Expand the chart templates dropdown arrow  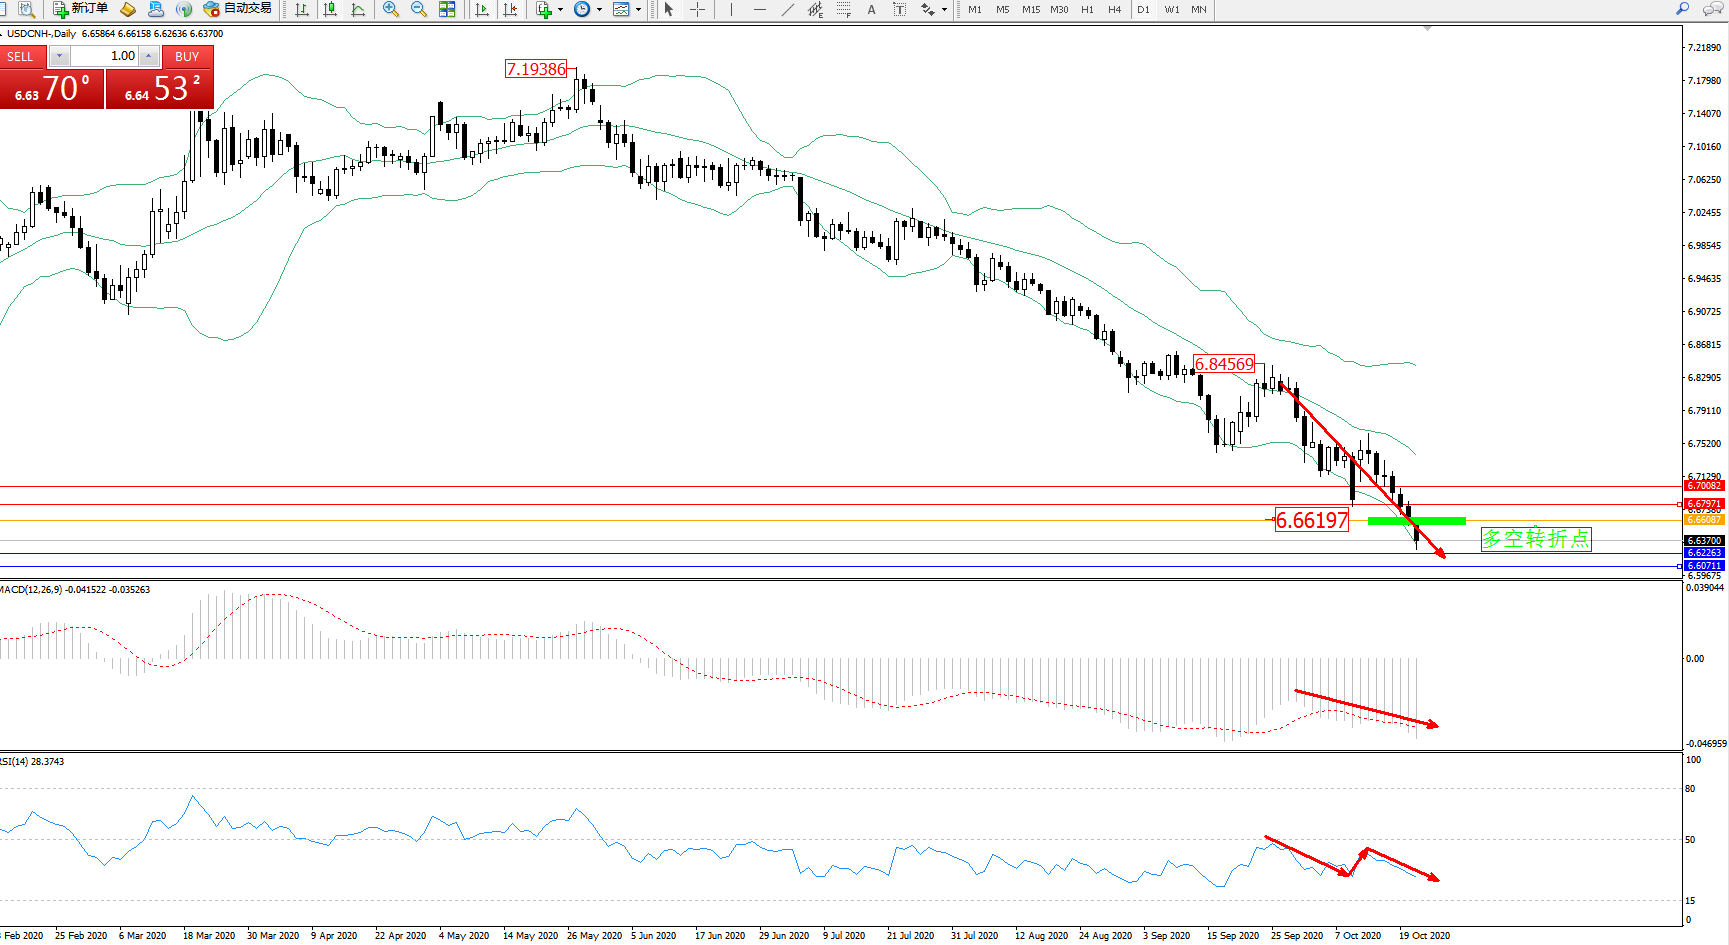coord(638,10)
